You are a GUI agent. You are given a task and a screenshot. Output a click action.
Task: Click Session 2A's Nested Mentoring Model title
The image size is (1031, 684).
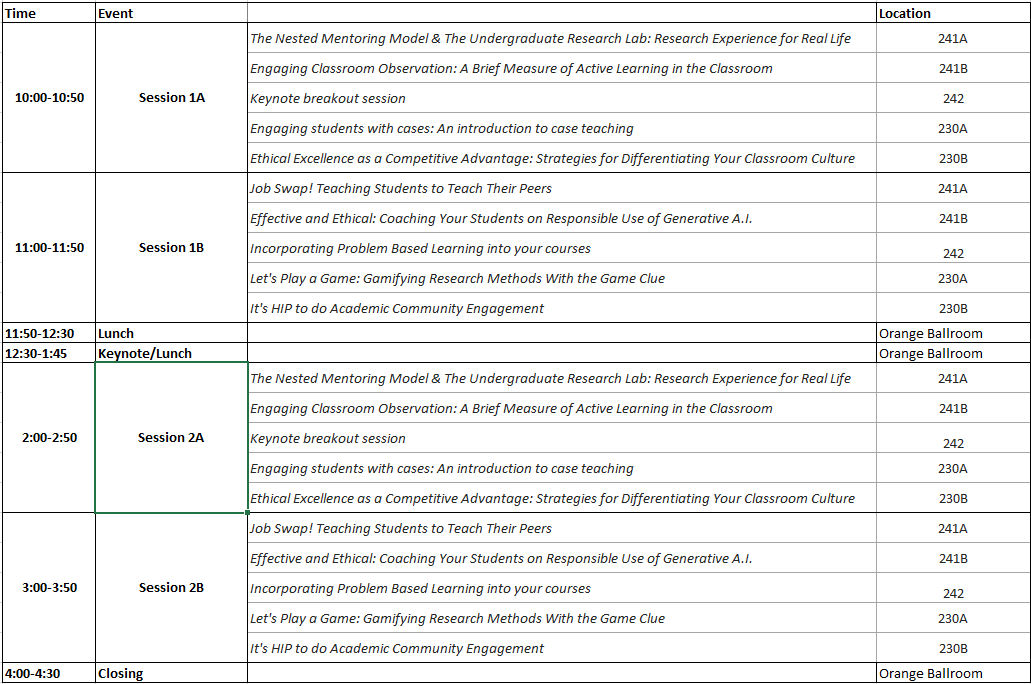pos(550,378)
